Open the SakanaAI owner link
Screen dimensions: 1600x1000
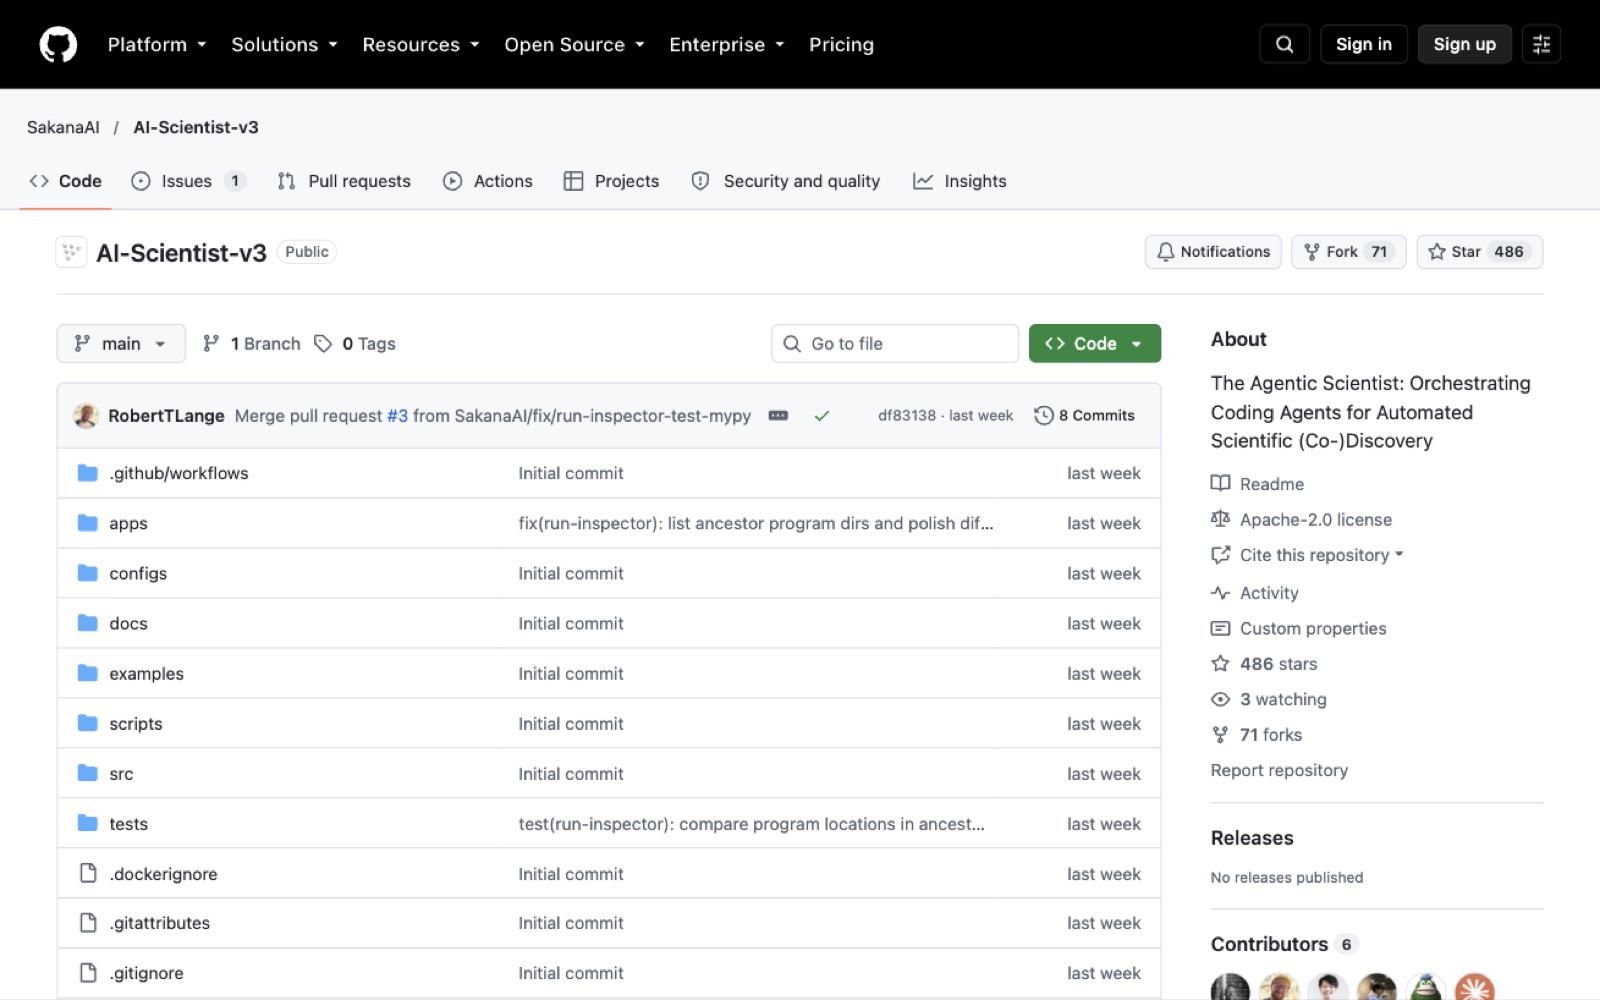pyautogui.click(x=63, y=127)
